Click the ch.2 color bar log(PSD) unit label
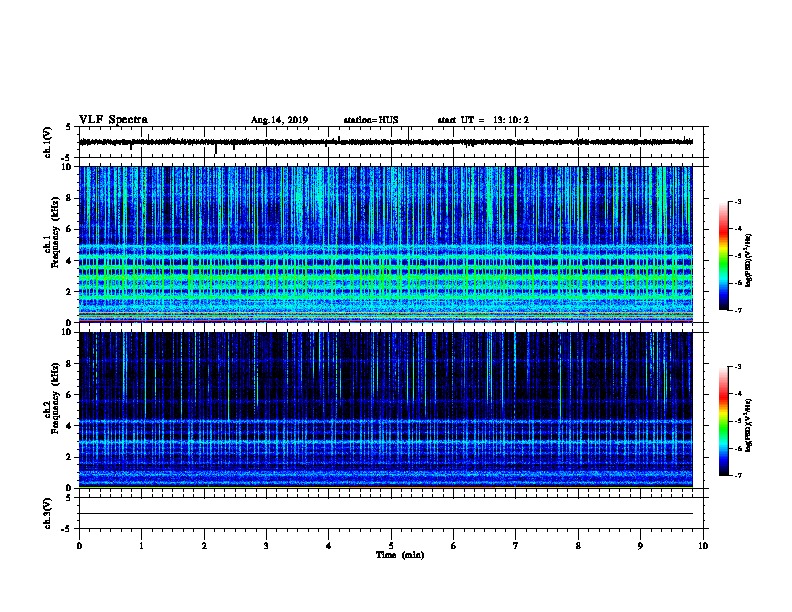Image resolution: width=792 pixels, height=612 pixels. coord(748,426)
